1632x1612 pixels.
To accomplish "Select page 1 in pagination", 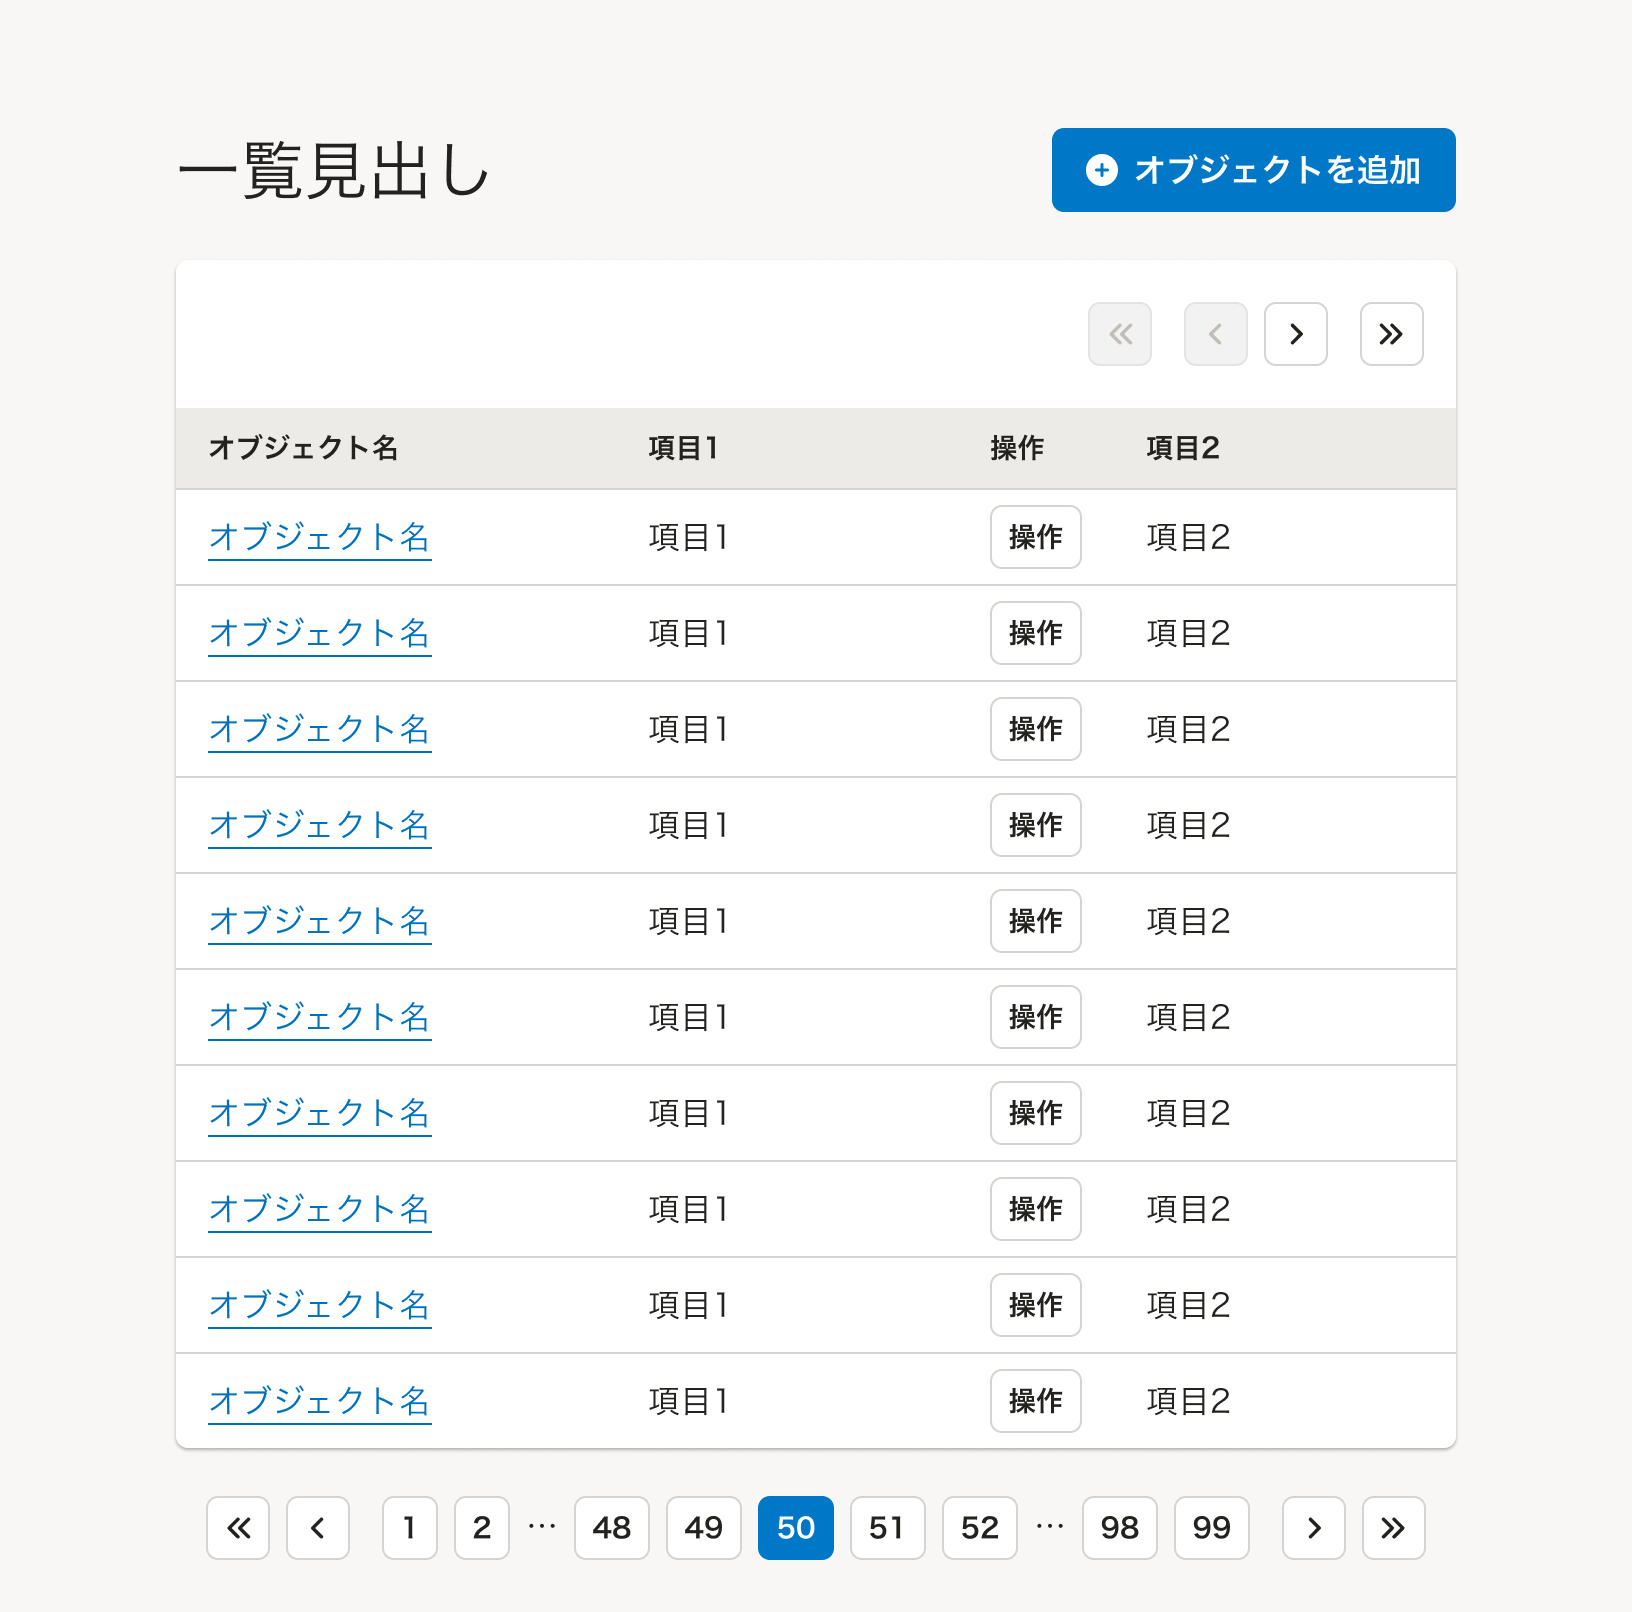I will click(409, 1528).
